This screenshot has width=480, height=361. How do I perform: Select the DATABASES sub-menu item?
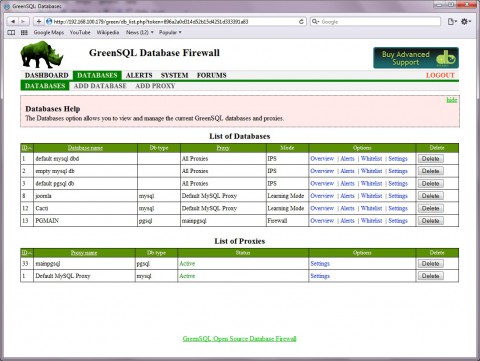[45, 86]
